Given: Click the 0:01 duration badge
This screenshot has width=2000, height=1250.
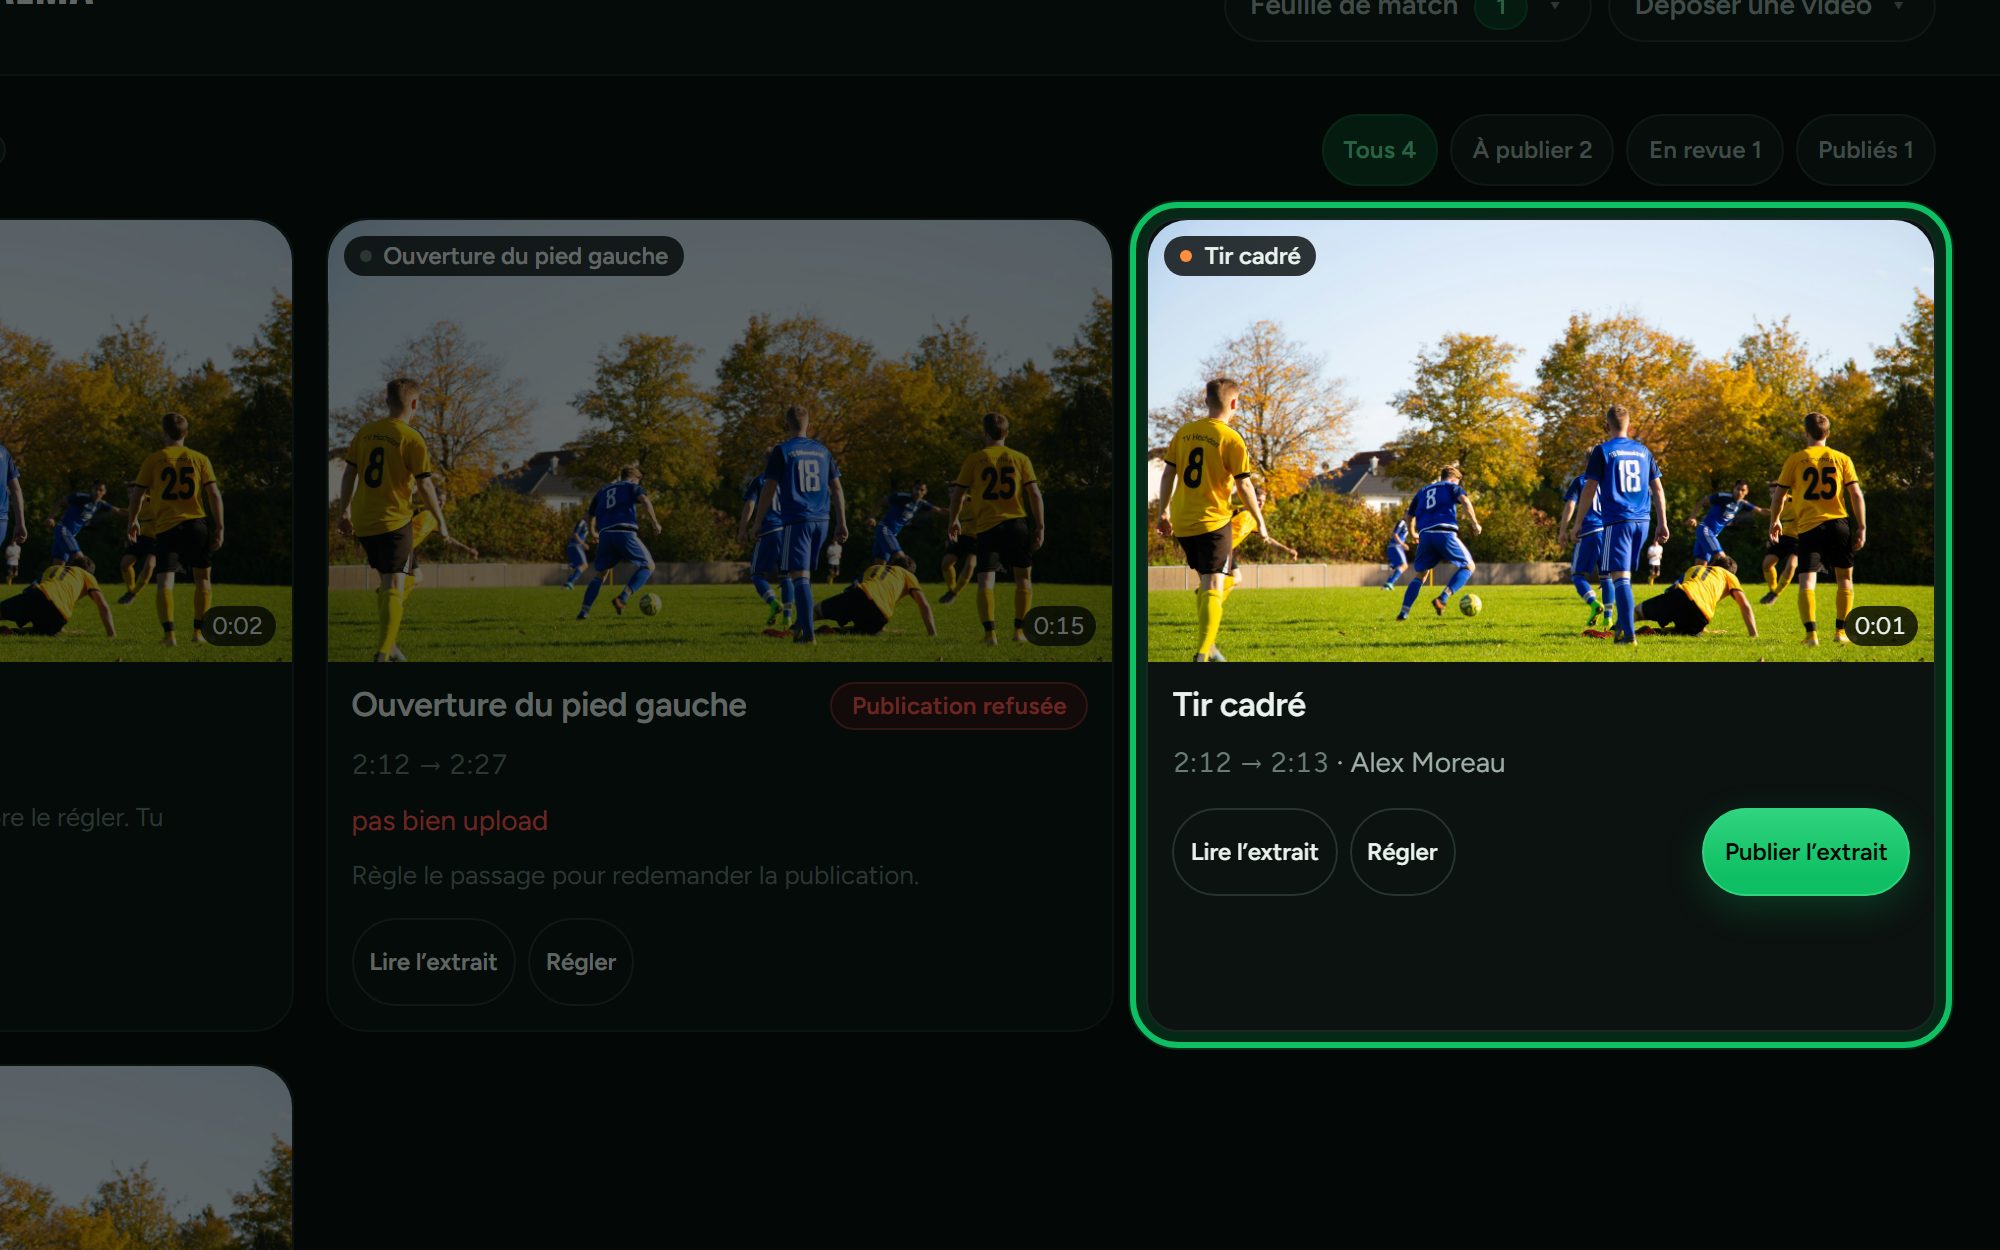Looking at the screenshot, I should tap(1879, 626).
